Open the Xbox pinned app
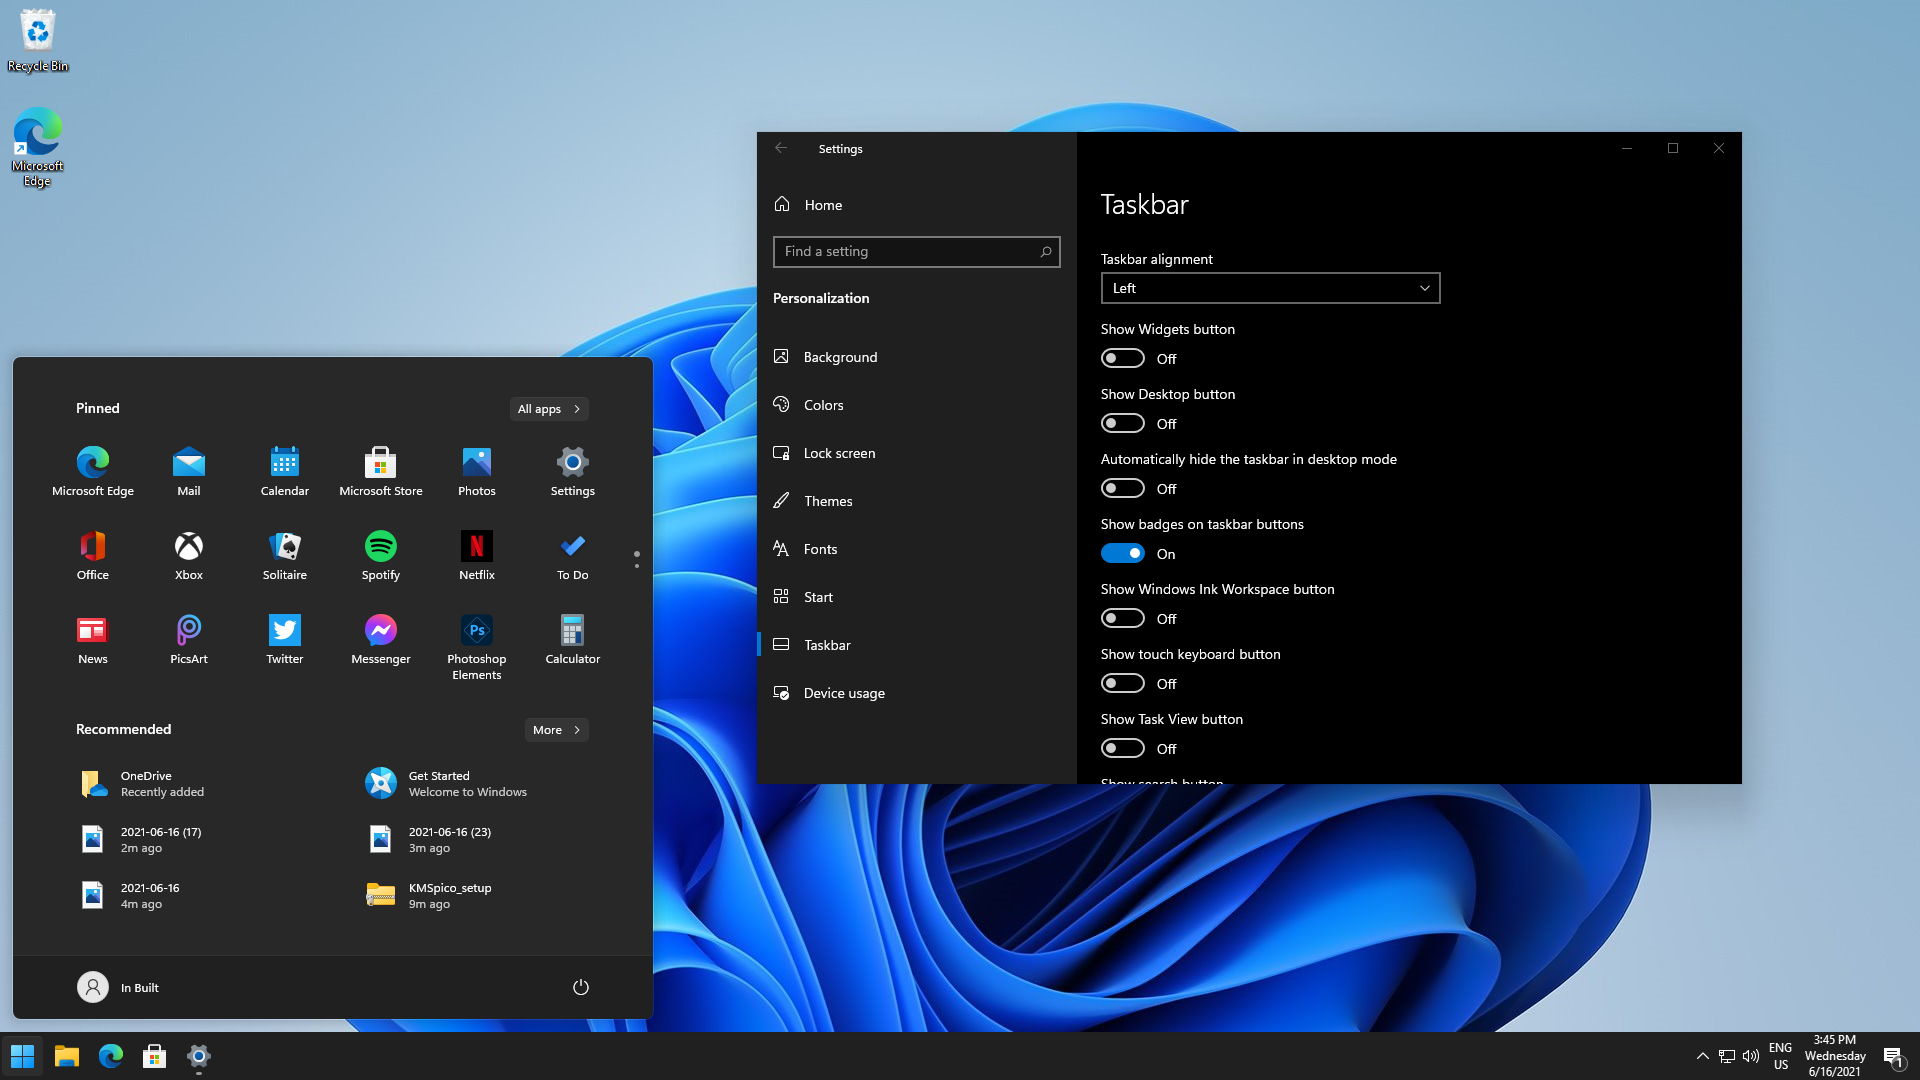Viewport: 1920px width, 1080px height. [188, 554]
